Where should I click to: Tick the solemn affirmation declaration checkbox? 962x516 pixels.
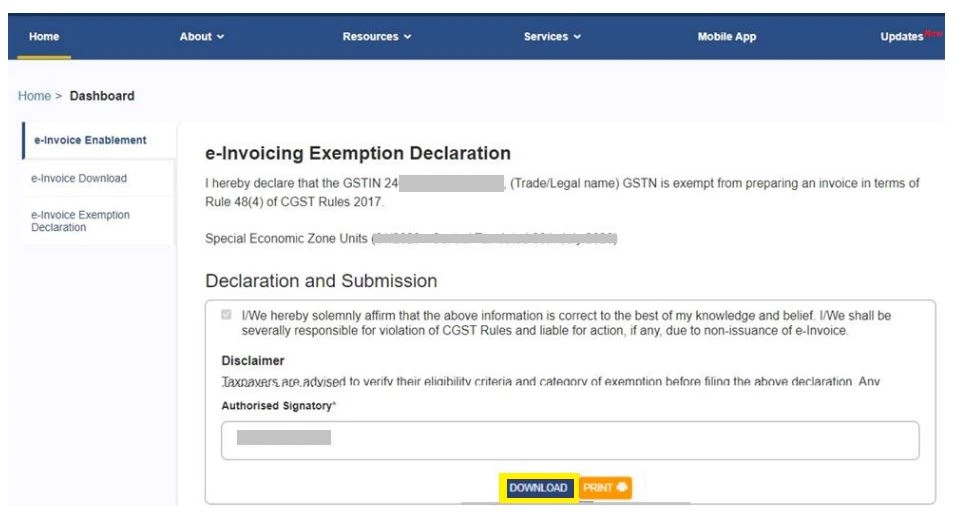(226, 315)
